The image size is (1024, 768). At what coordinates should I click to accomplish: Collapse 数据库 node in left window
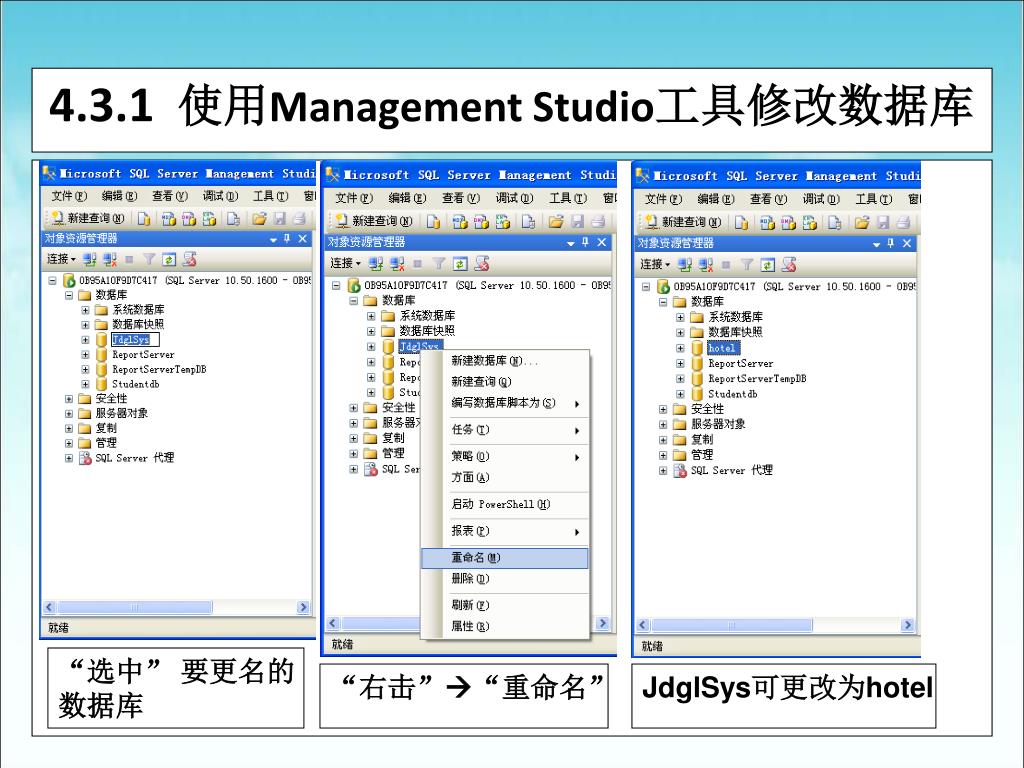point(69,295)
